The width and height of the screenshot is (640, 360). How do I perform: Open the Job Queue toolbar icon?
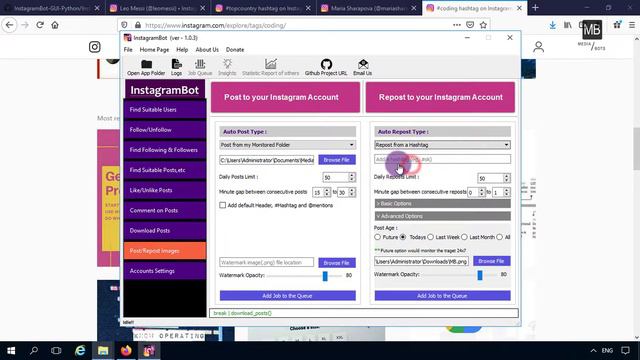click(x=200, y=67)
